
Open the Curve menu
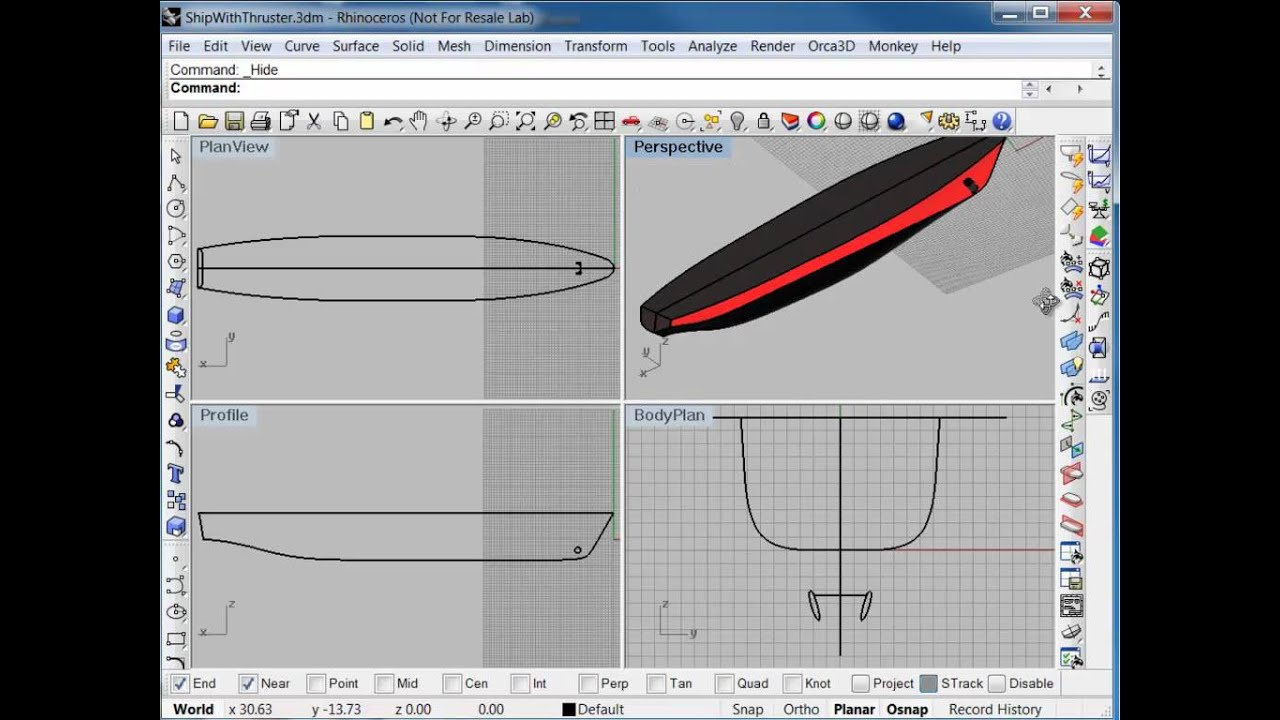point(302,46)
